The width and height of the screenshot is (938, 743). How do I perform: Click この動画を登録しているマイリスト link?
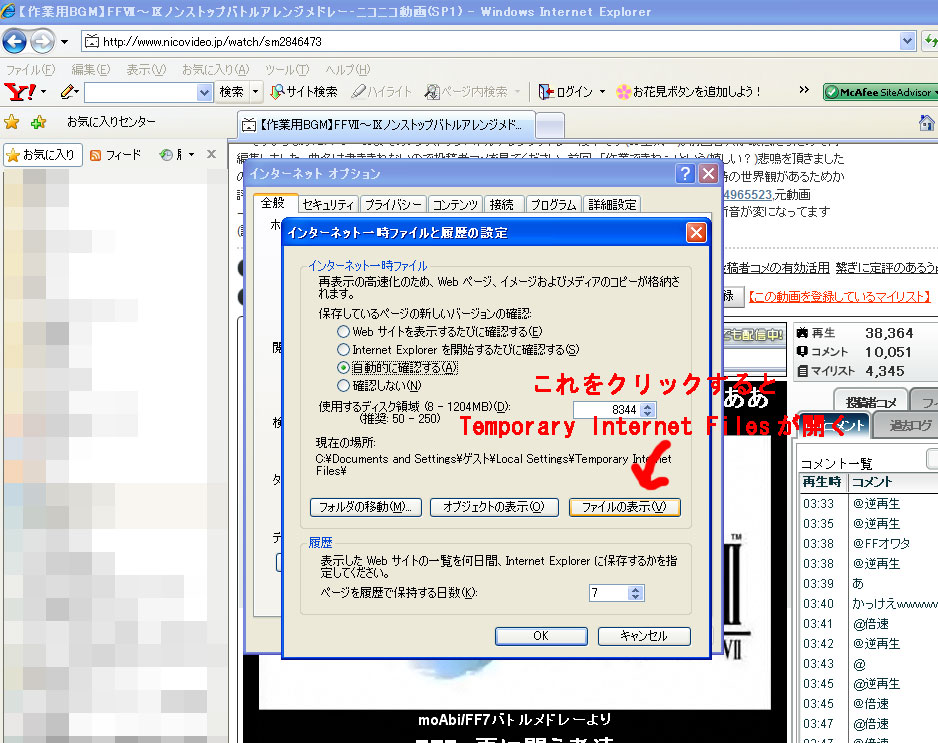click(840, 297)
